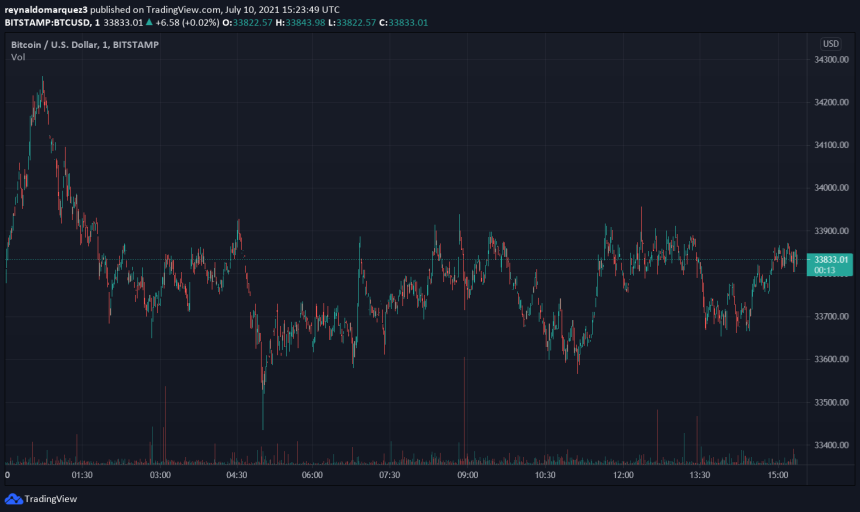Select the 06:00 time axis marker

[312, 476]
